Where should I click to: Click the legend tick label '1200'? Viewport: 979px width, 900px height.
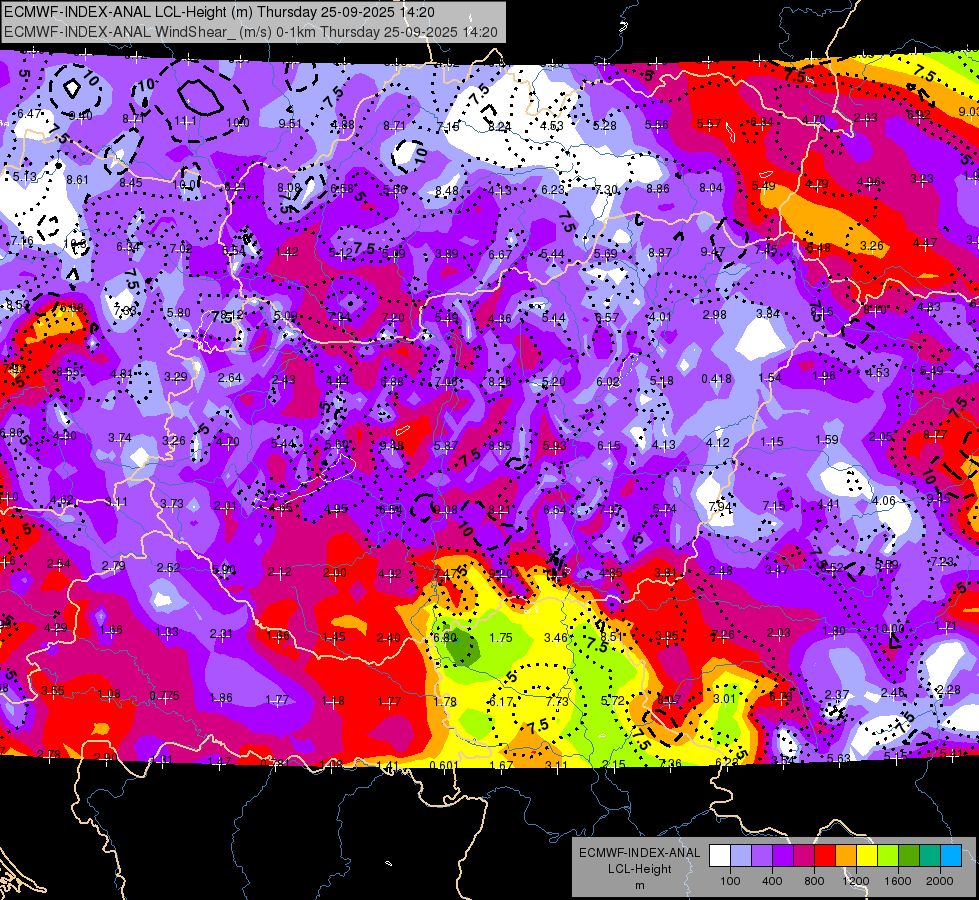tap(855, 881)
